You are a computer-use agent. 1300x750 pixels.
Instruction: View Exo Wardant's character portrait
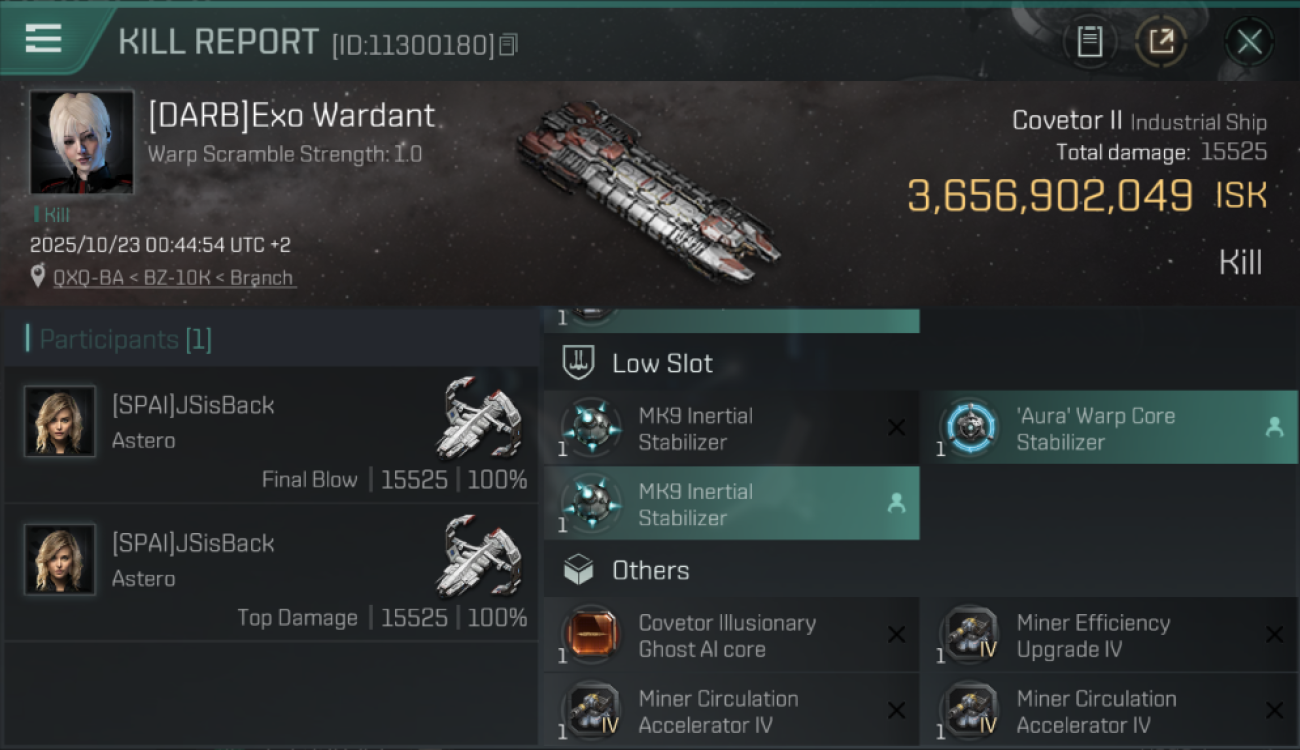pyautogui.click(x=81, y=142)
